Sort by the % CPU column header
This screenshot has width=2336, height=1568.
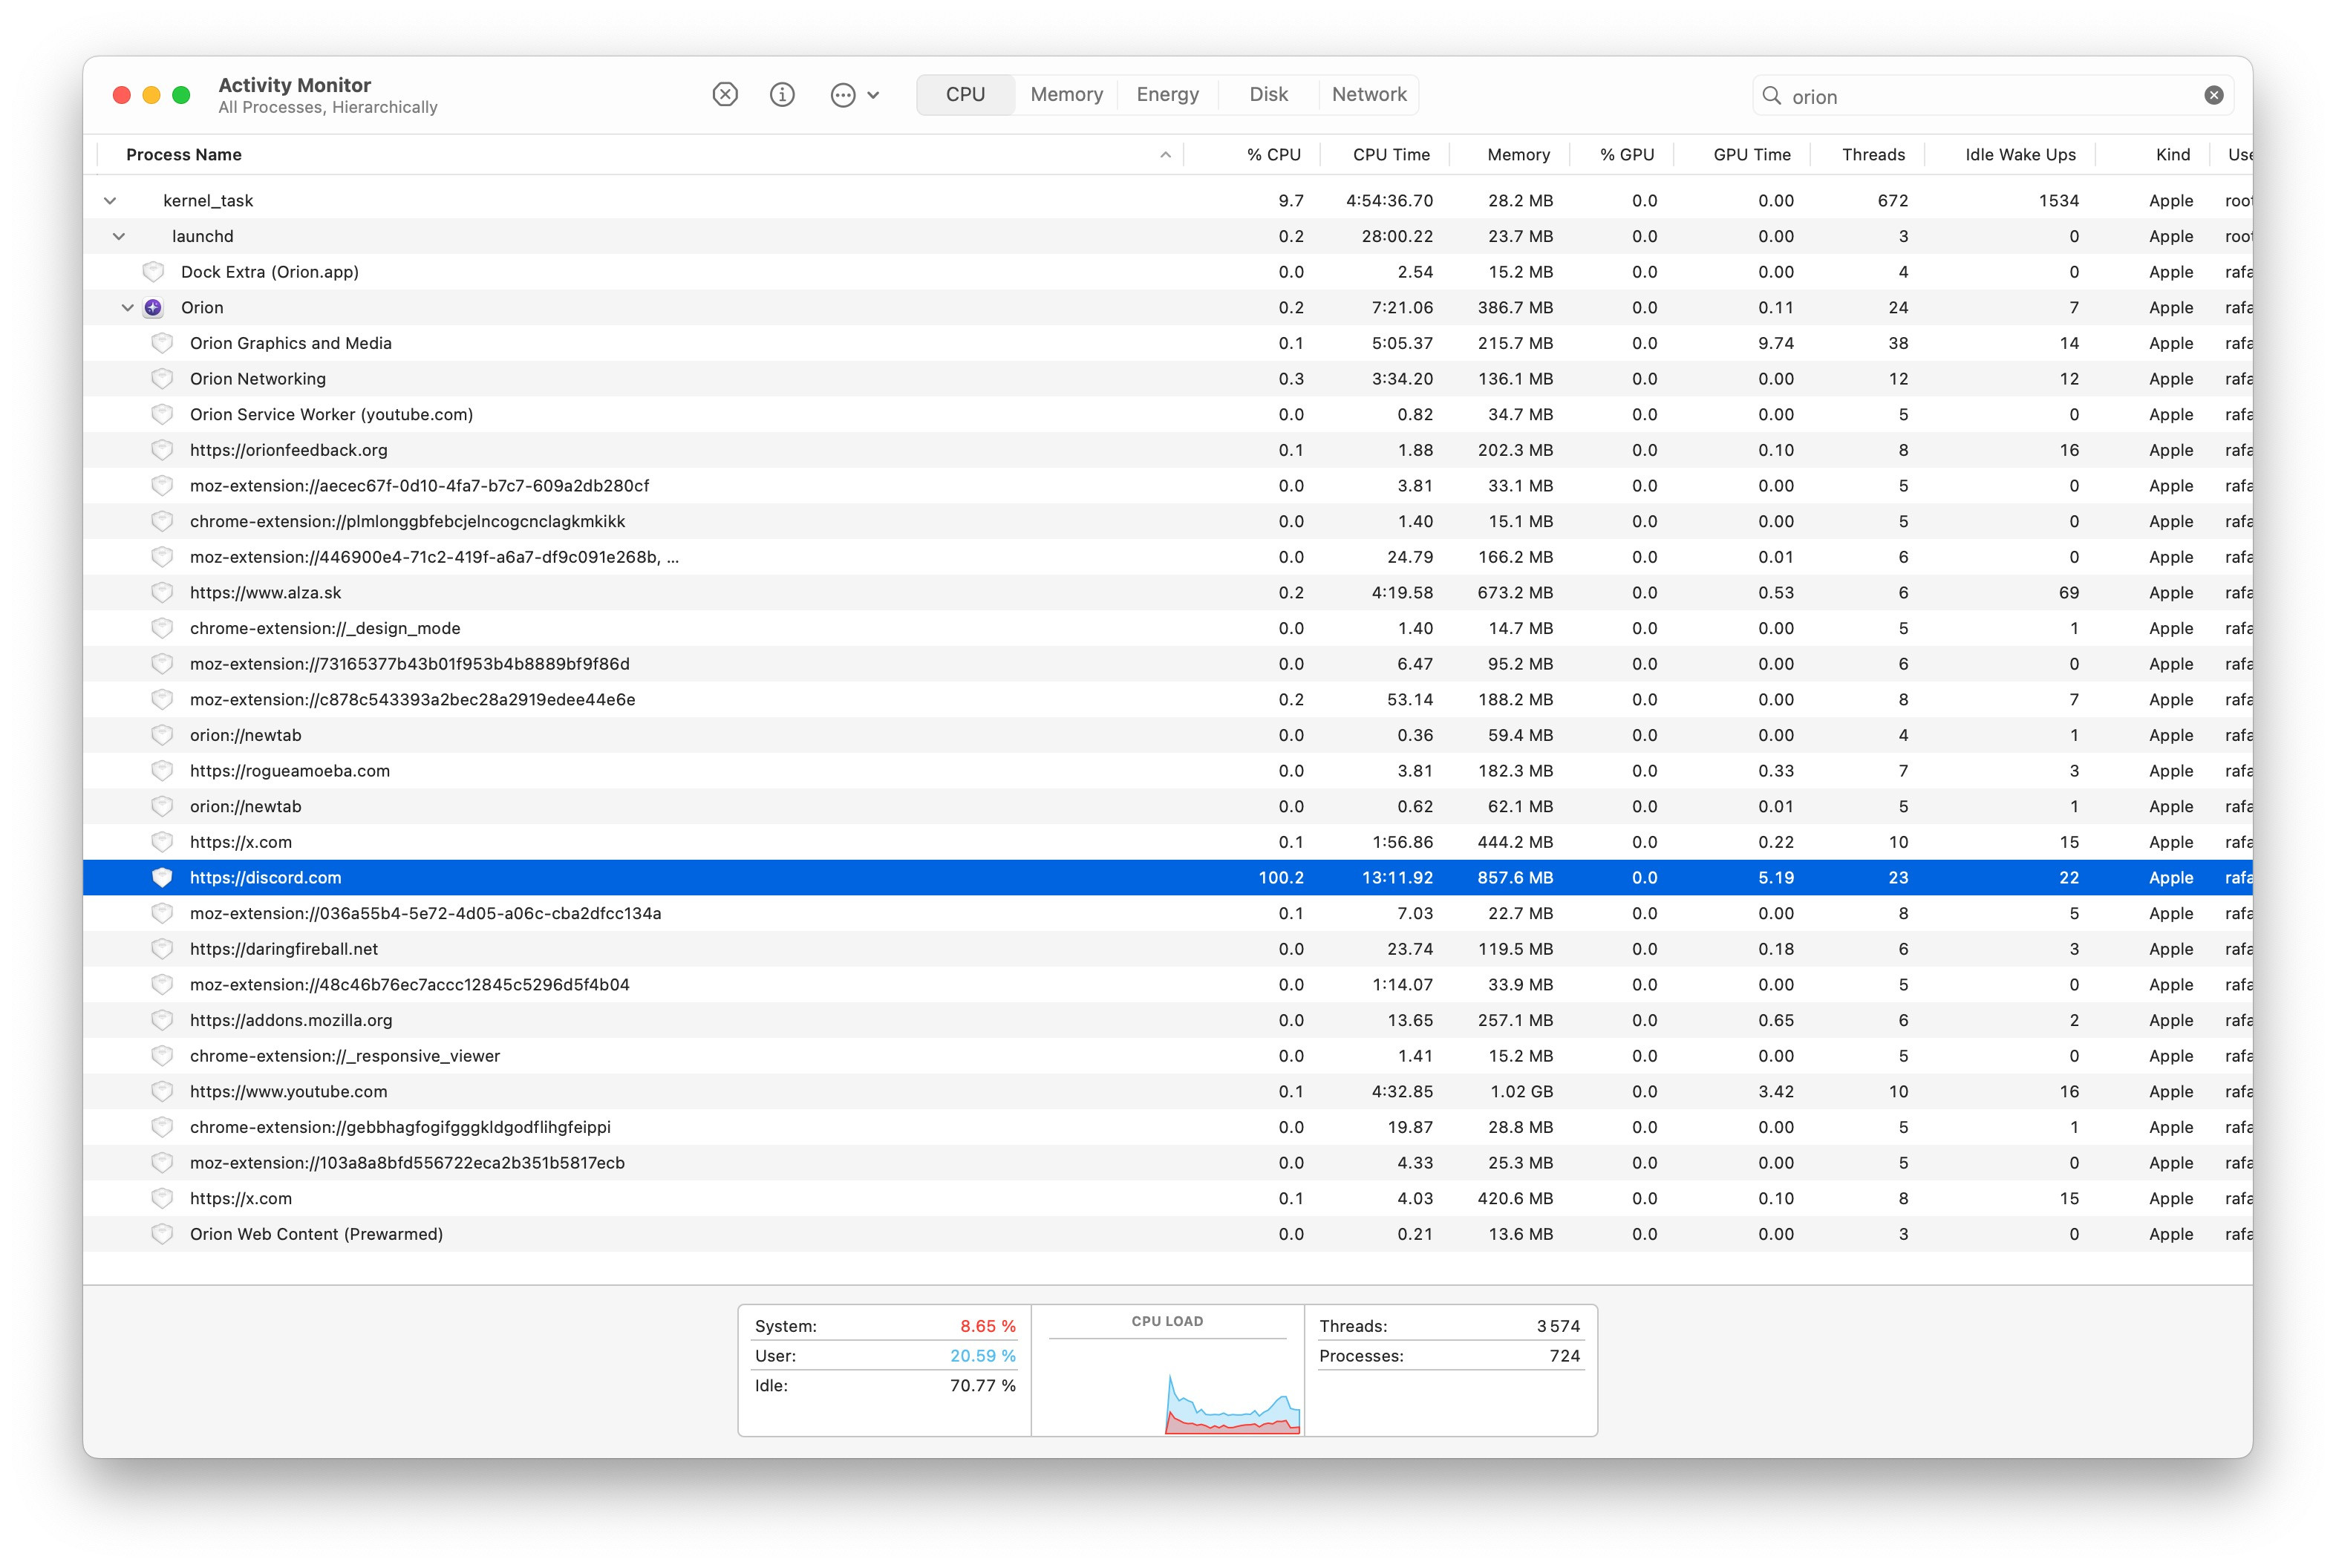click(x=1273, y=154)
